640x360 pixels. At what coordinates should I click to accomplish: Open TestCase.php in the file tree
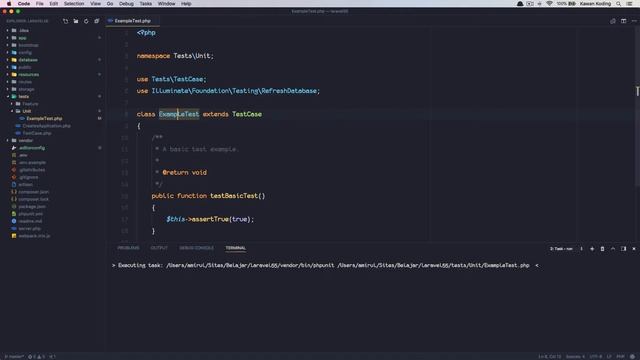pos(37,133)
